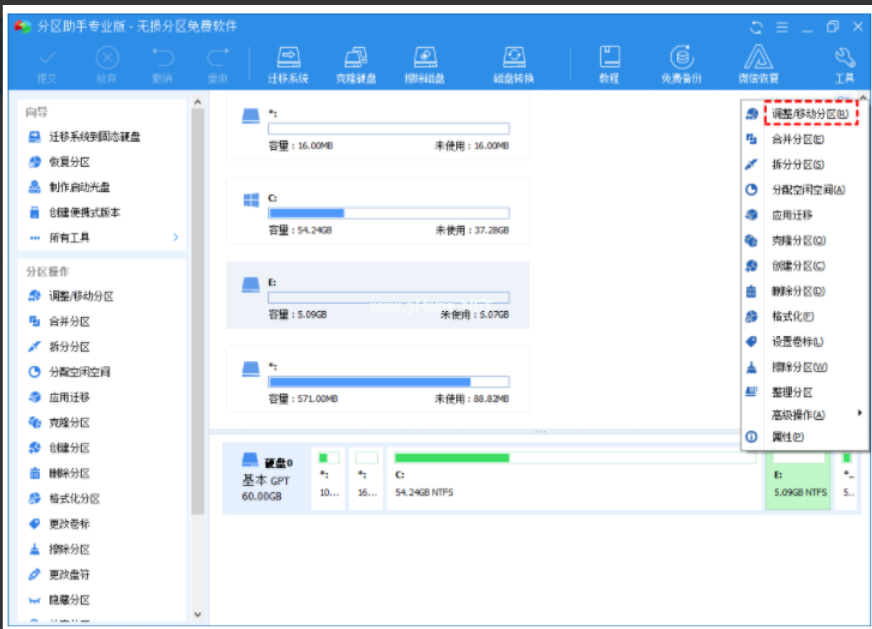Image resolution: width=872 pixels, height=629 pixels.
Task: Open the 工具 wrench icon
Action: click(x=844, y=63)
